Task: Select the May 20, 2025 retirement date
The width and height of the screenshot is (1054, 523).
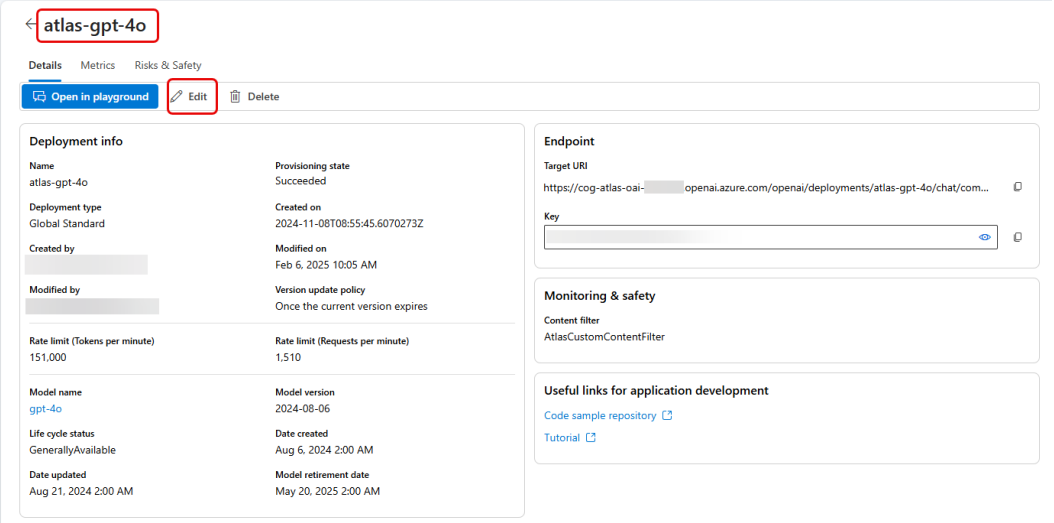Action: point(327,491)
